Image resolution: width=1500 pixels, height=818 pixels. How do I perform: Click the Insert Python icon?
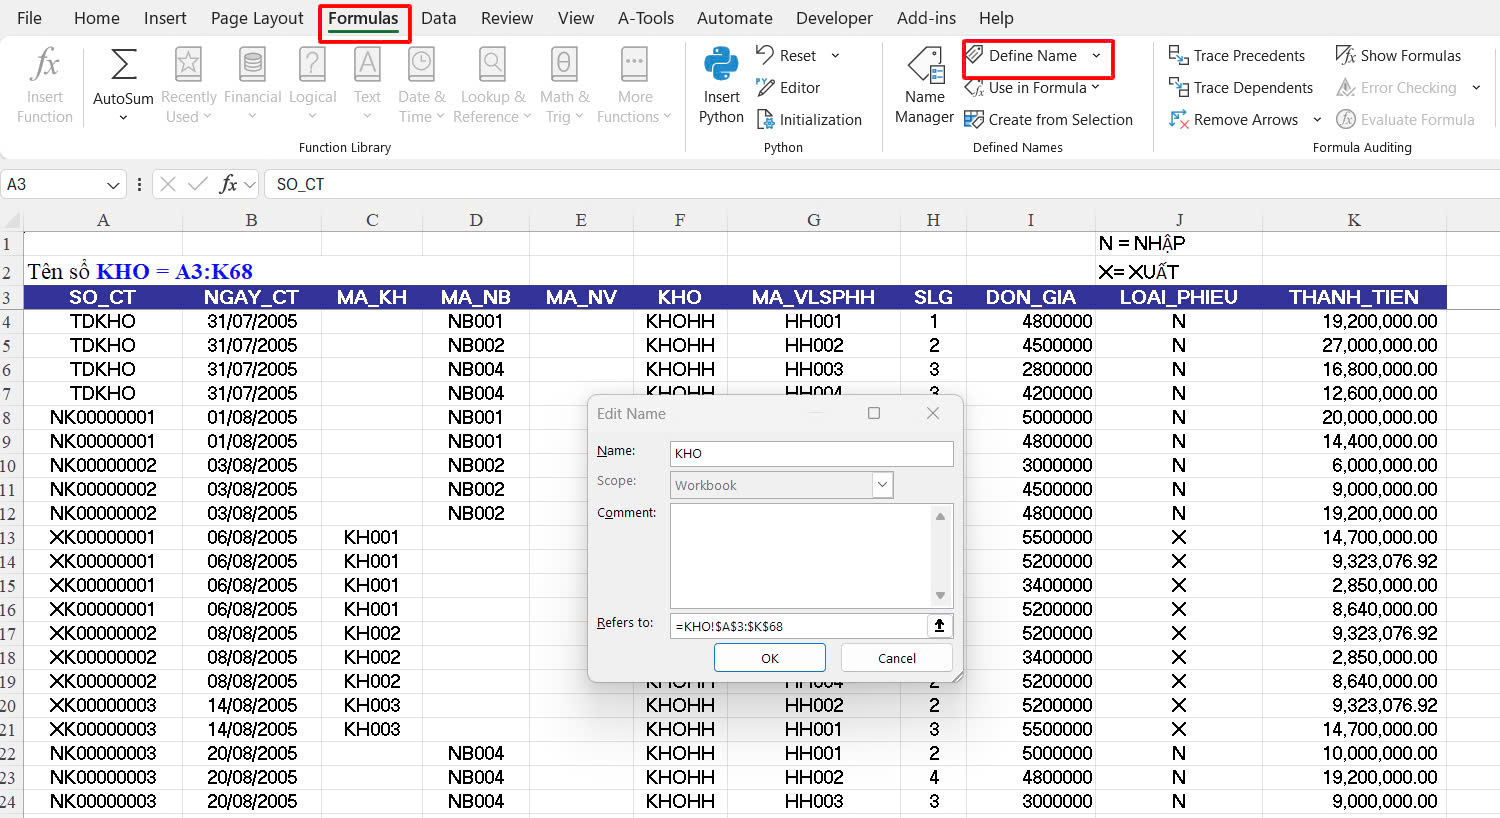721,66
